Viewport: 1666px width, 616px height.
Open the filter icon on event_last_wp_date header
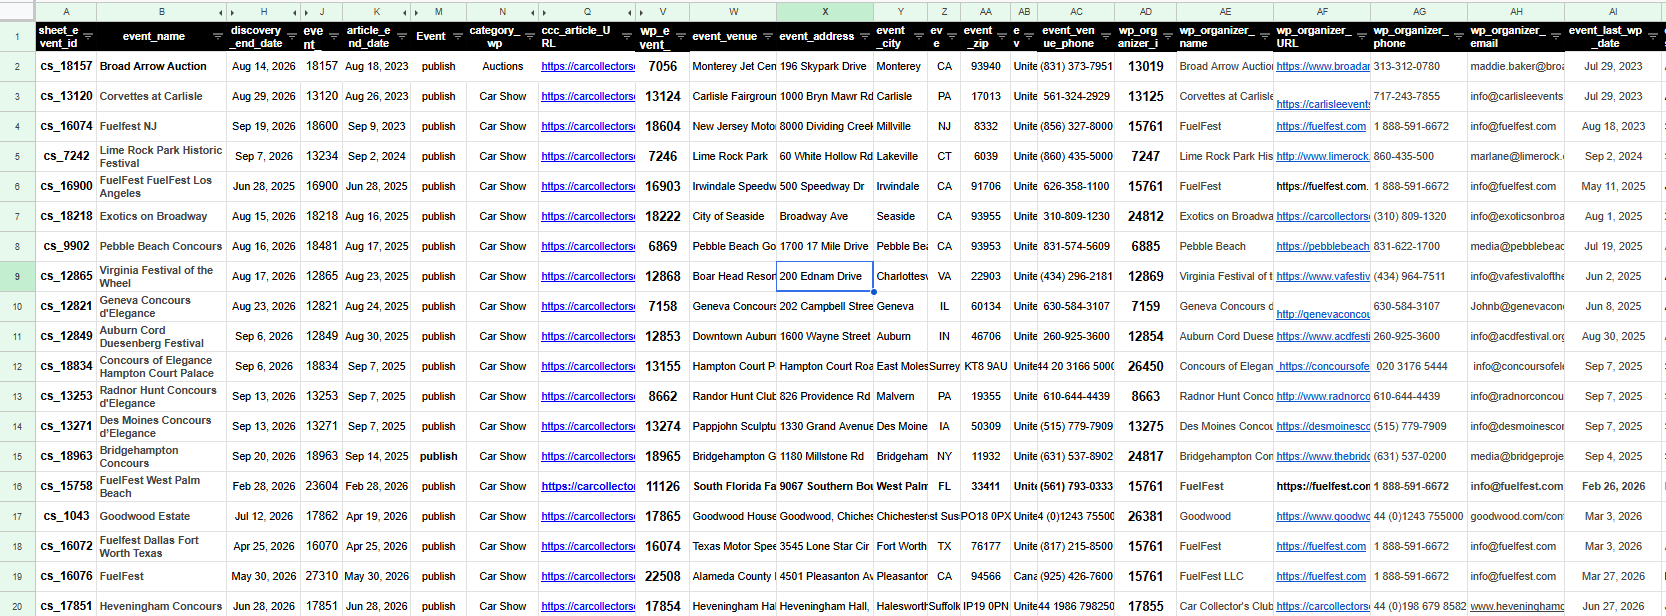coord(1653,36)
